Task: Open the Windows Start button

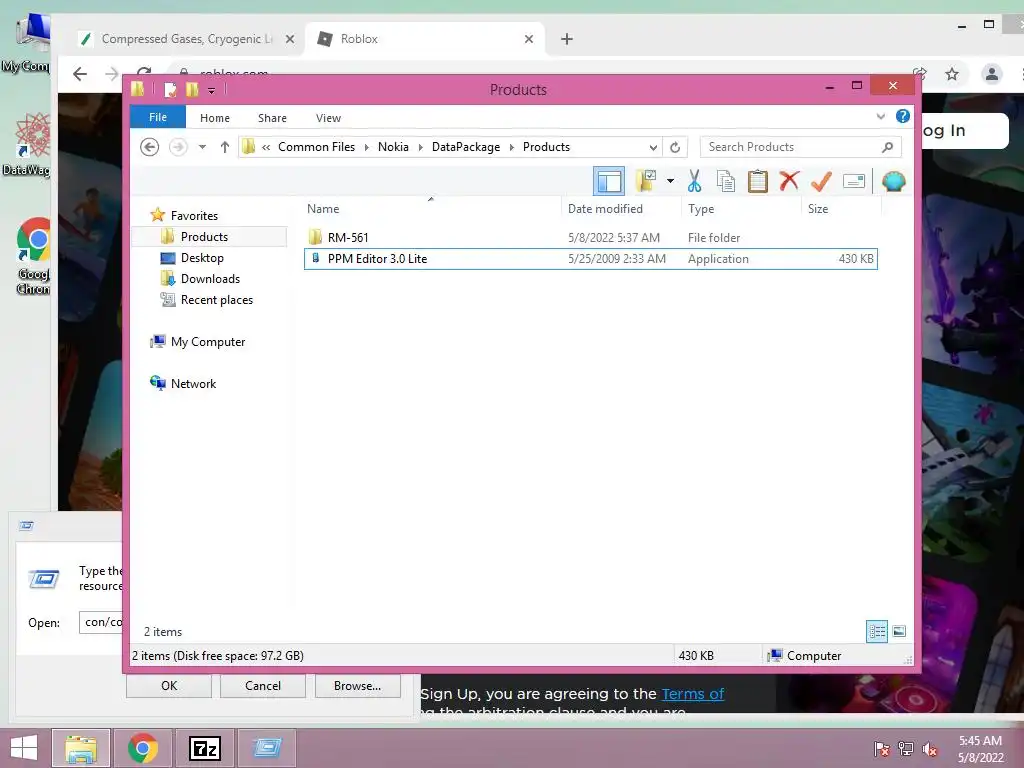Action: (x=24, y=748)
